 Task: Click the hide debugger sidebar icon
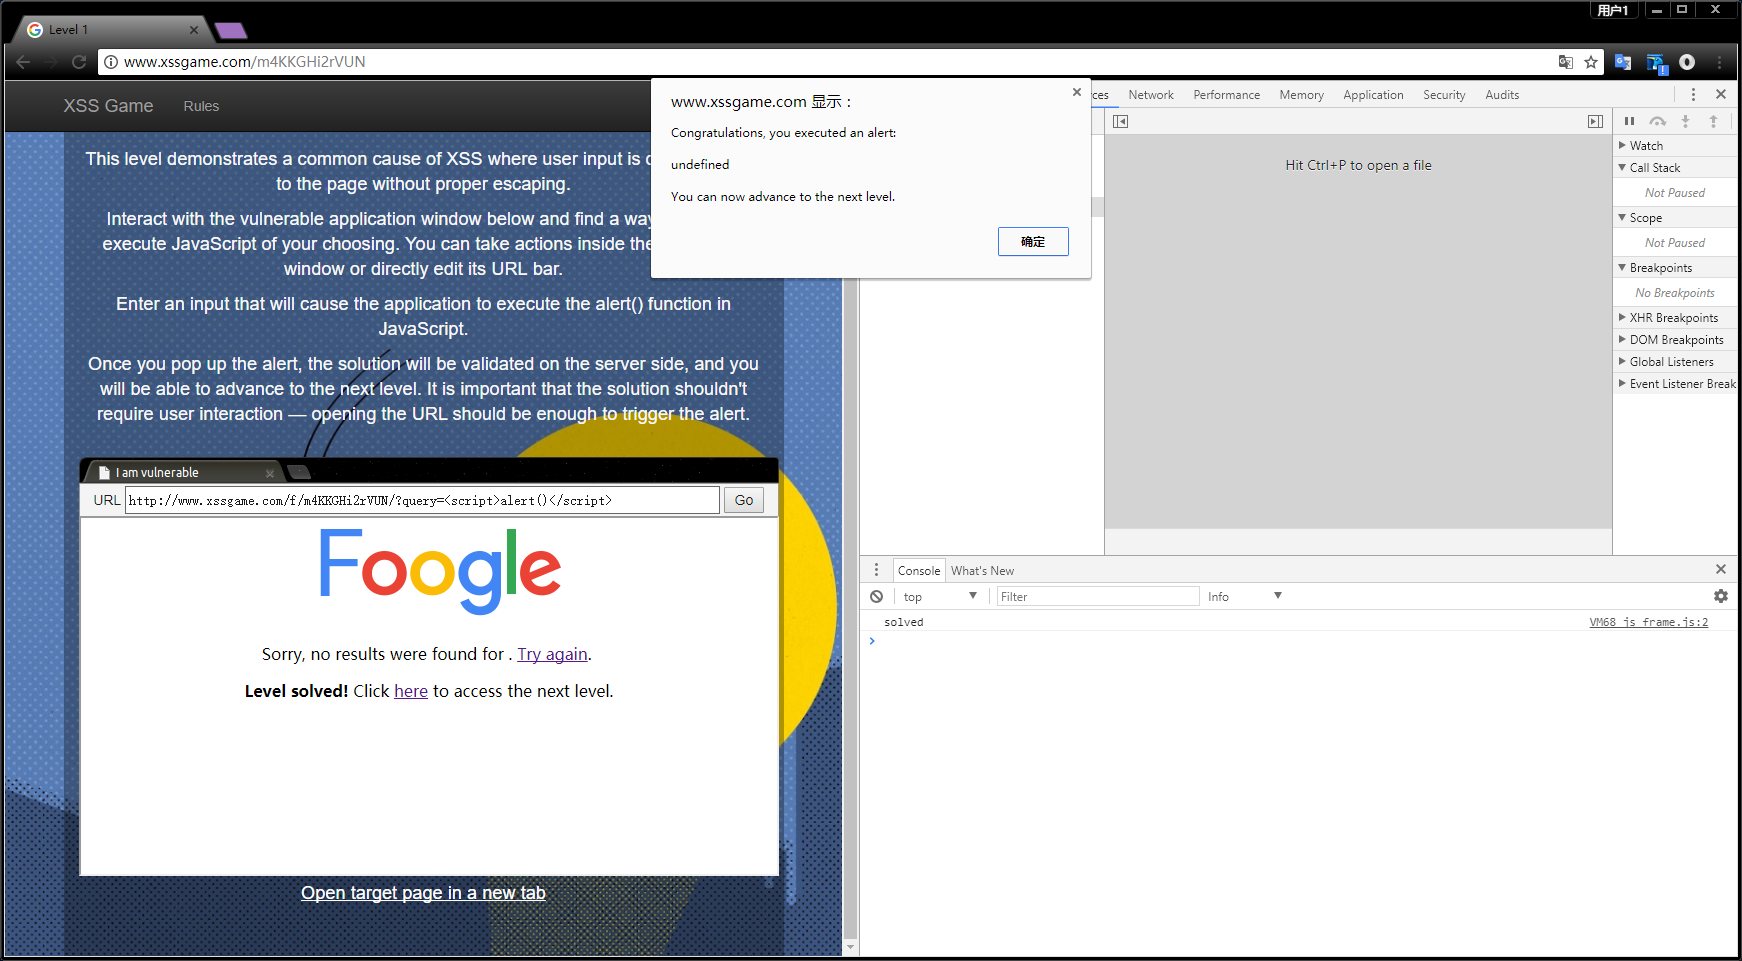tap(1595, 121)
